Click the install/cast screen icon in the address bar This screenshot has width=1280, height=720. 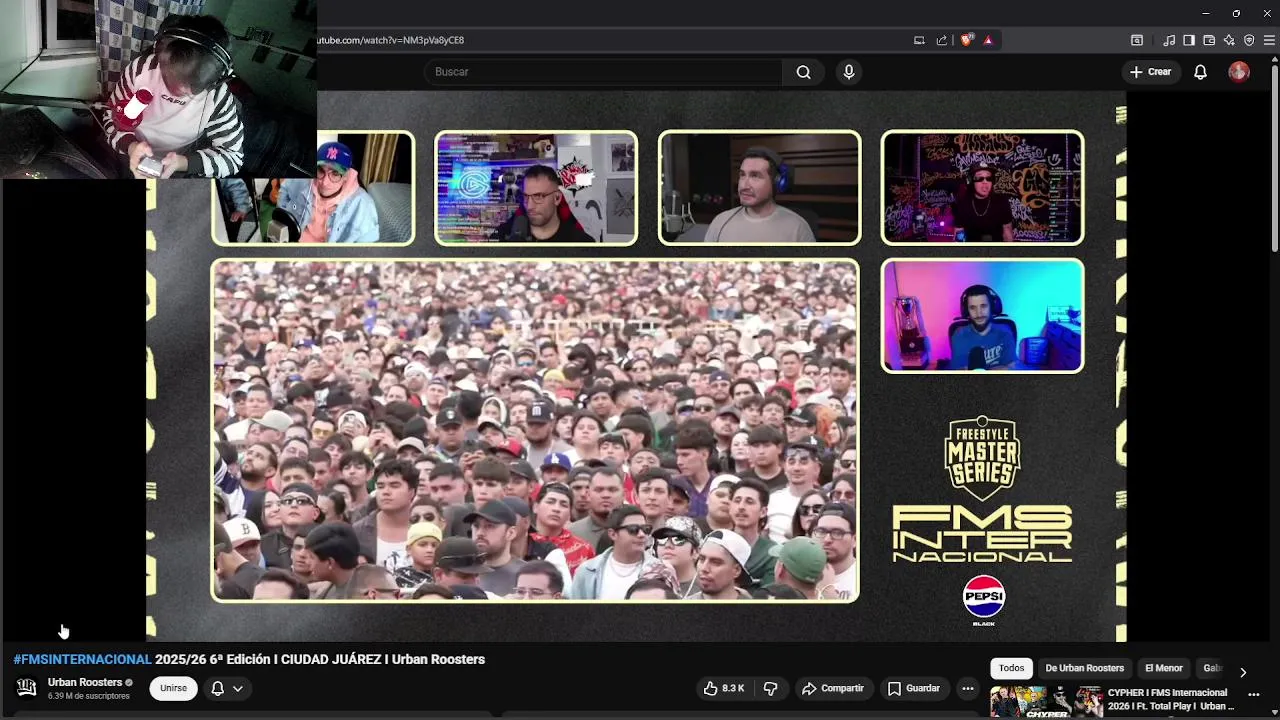pos(919,40)
